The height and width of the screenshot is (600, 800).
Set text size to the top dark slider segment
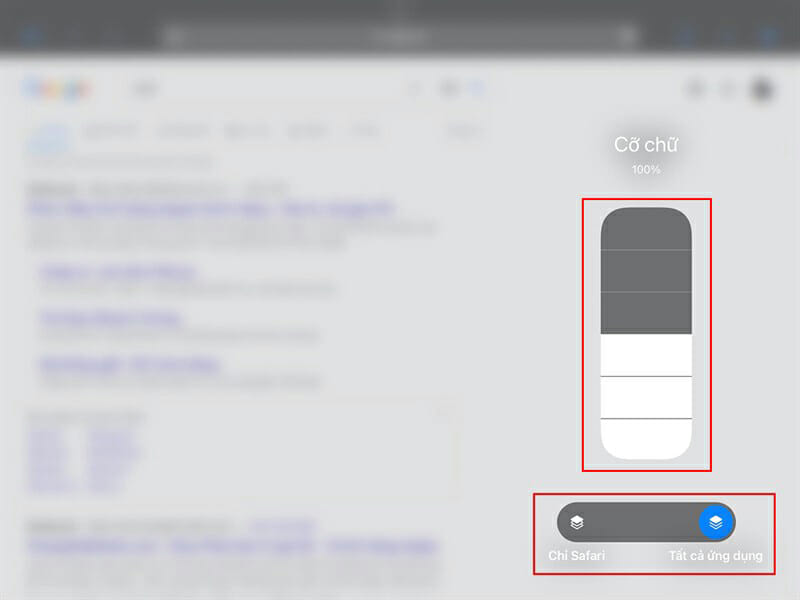pyautogui.click(x=646, y=228)
